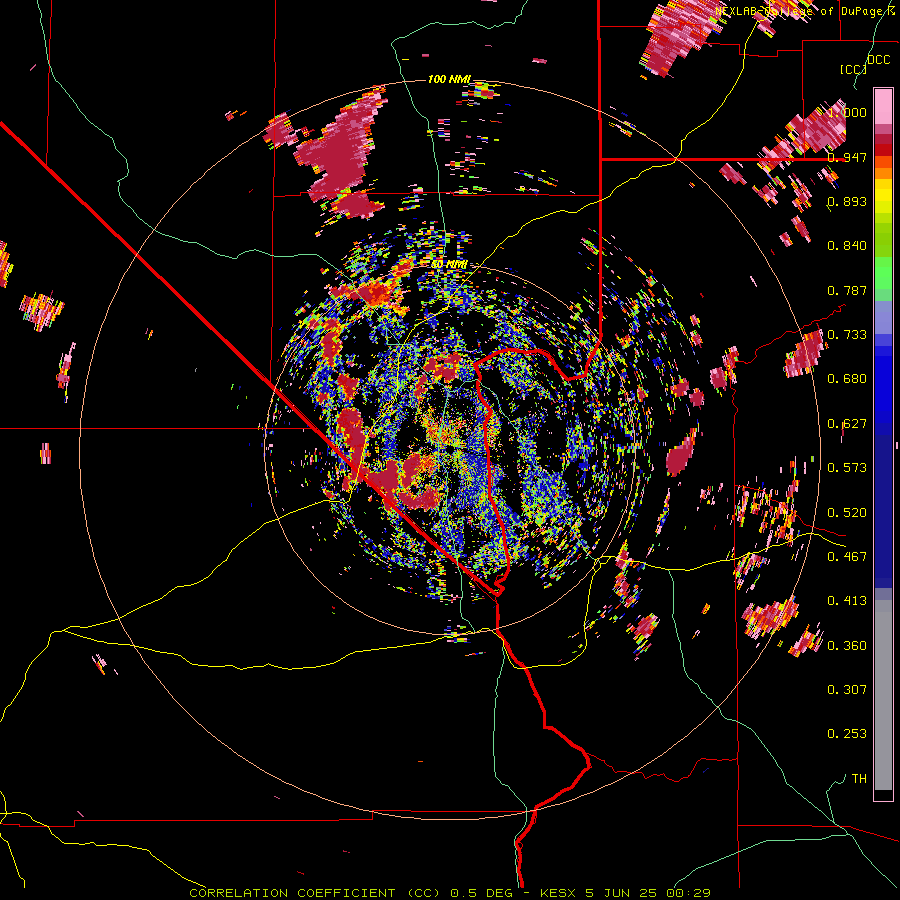Screen dimensions: 900x900
Task: Pick the light pink top segment of color bar
Action: tap(883, 106)
